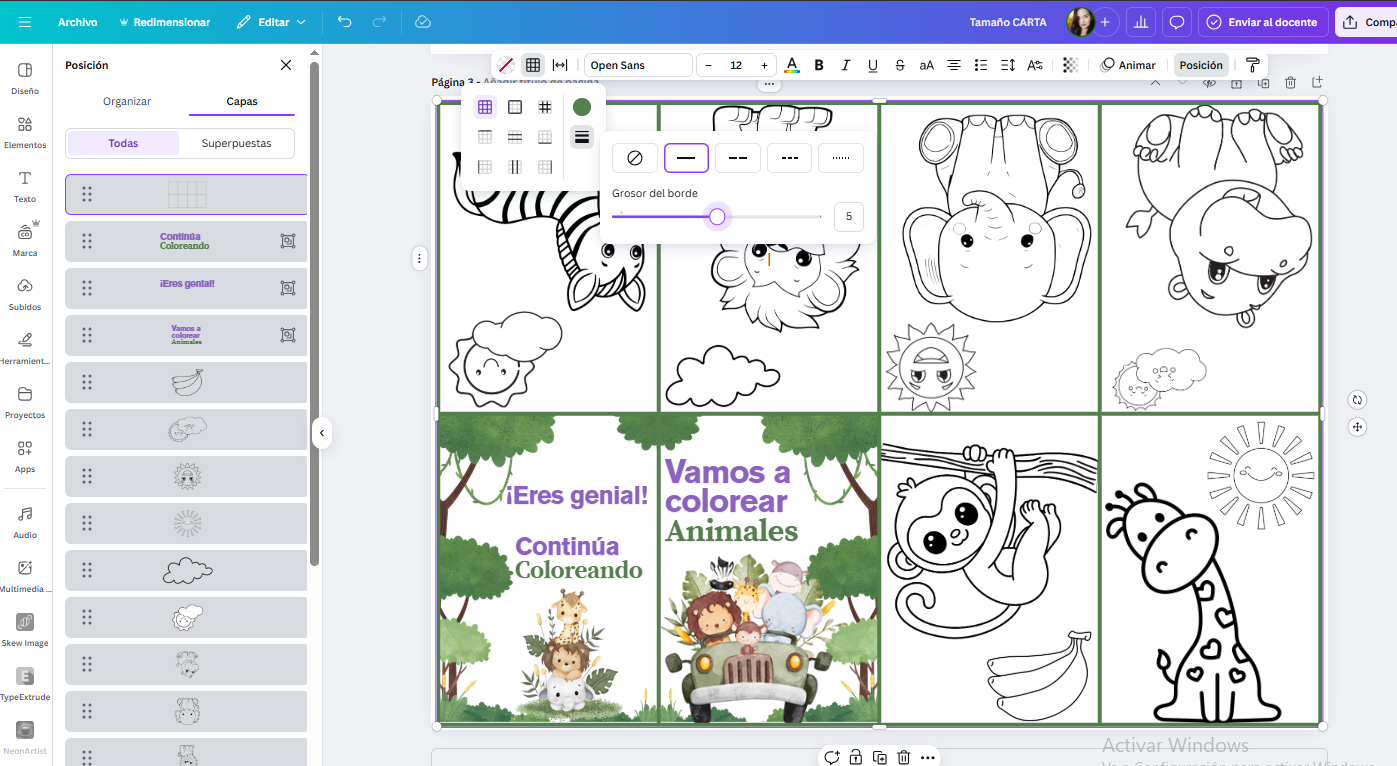Screen dimensions: 1397x766
Task: Select the inner borders option
Action: click(x=545, y=107)
